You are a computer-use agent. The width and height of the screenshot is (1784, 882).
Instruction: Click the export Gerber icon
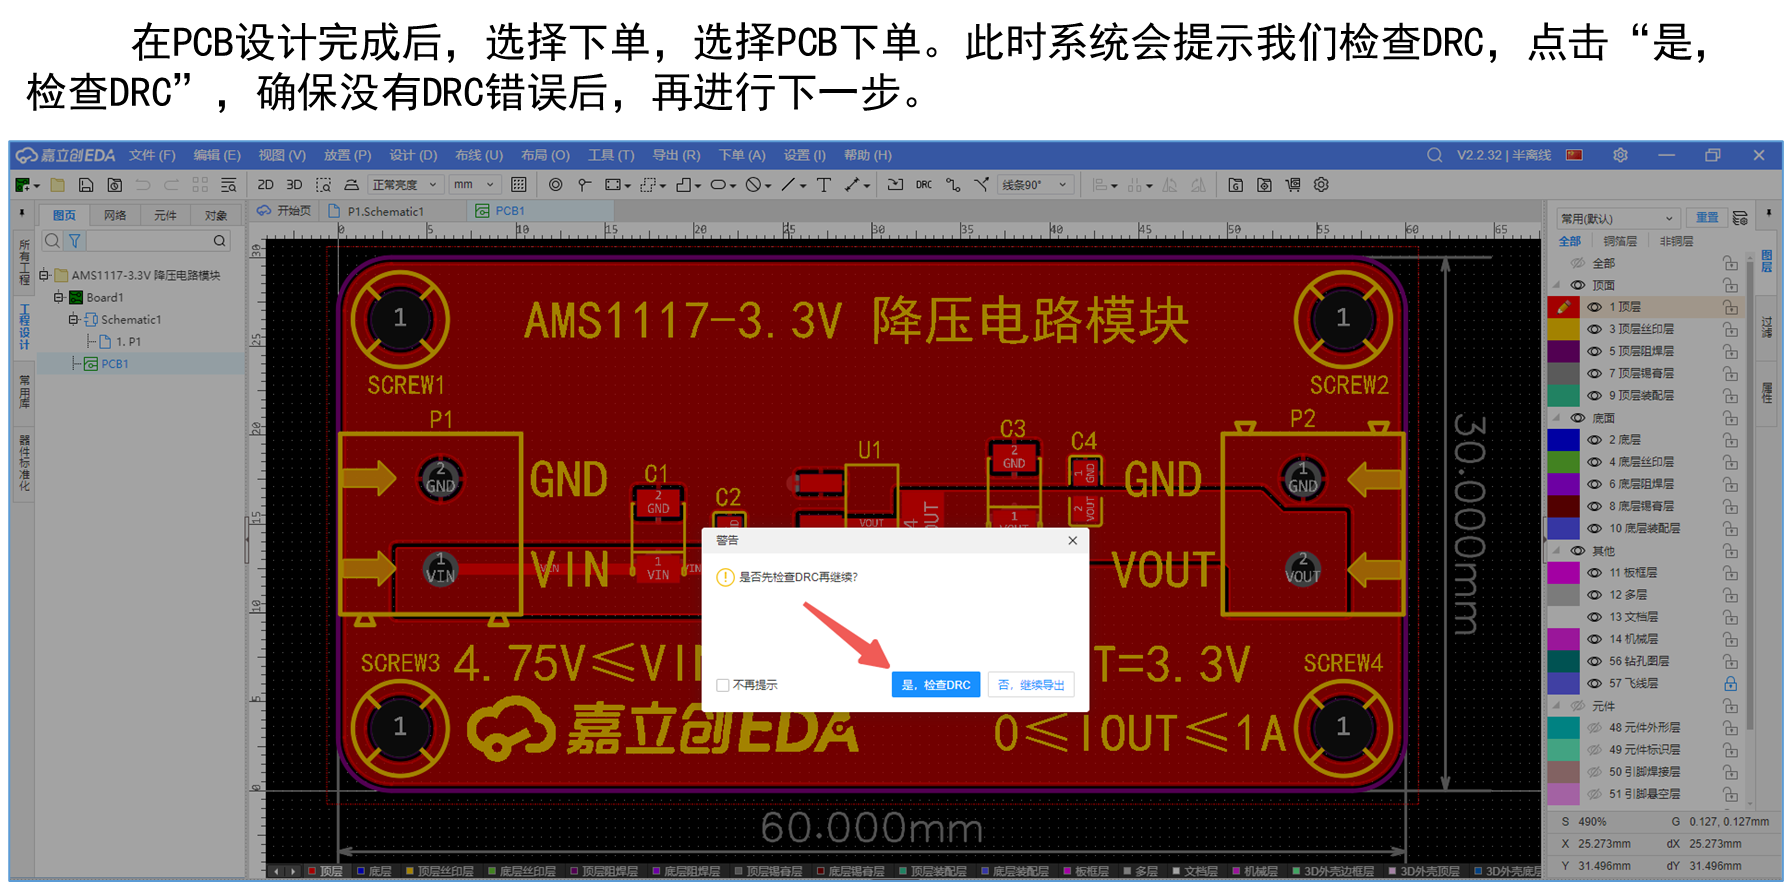[x=1236, y=185]
